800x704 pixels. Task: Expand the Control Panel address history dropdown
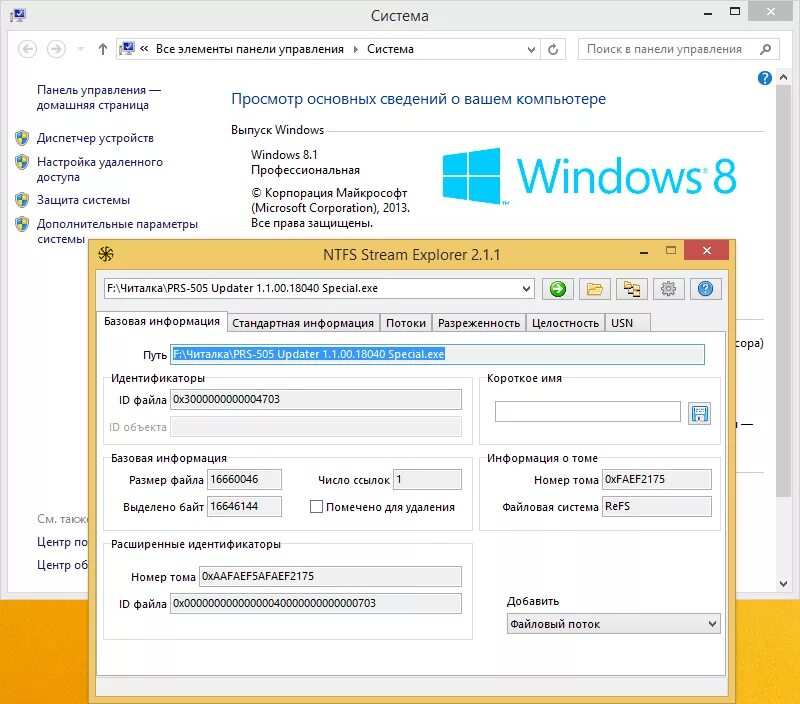tap(531, 49)
